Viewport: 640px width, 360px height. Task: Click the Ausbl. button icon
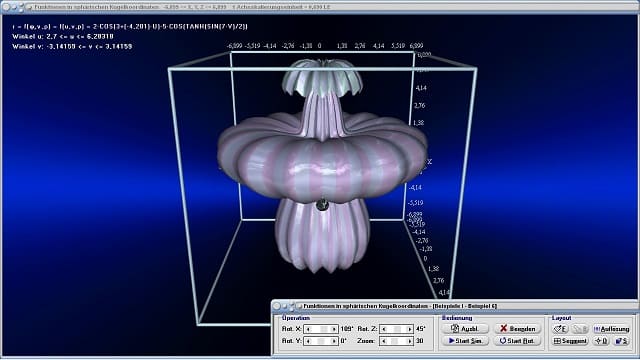455,329
